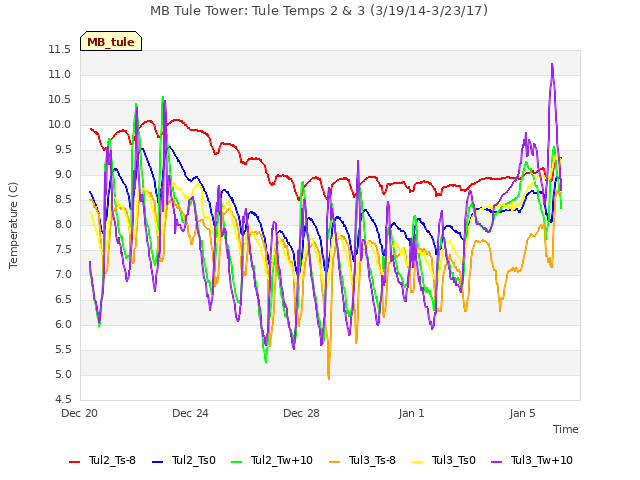640x480 pixels.
Task: Select the Tul2_Ts0 legend label
Action: click(x=193, y=460)
